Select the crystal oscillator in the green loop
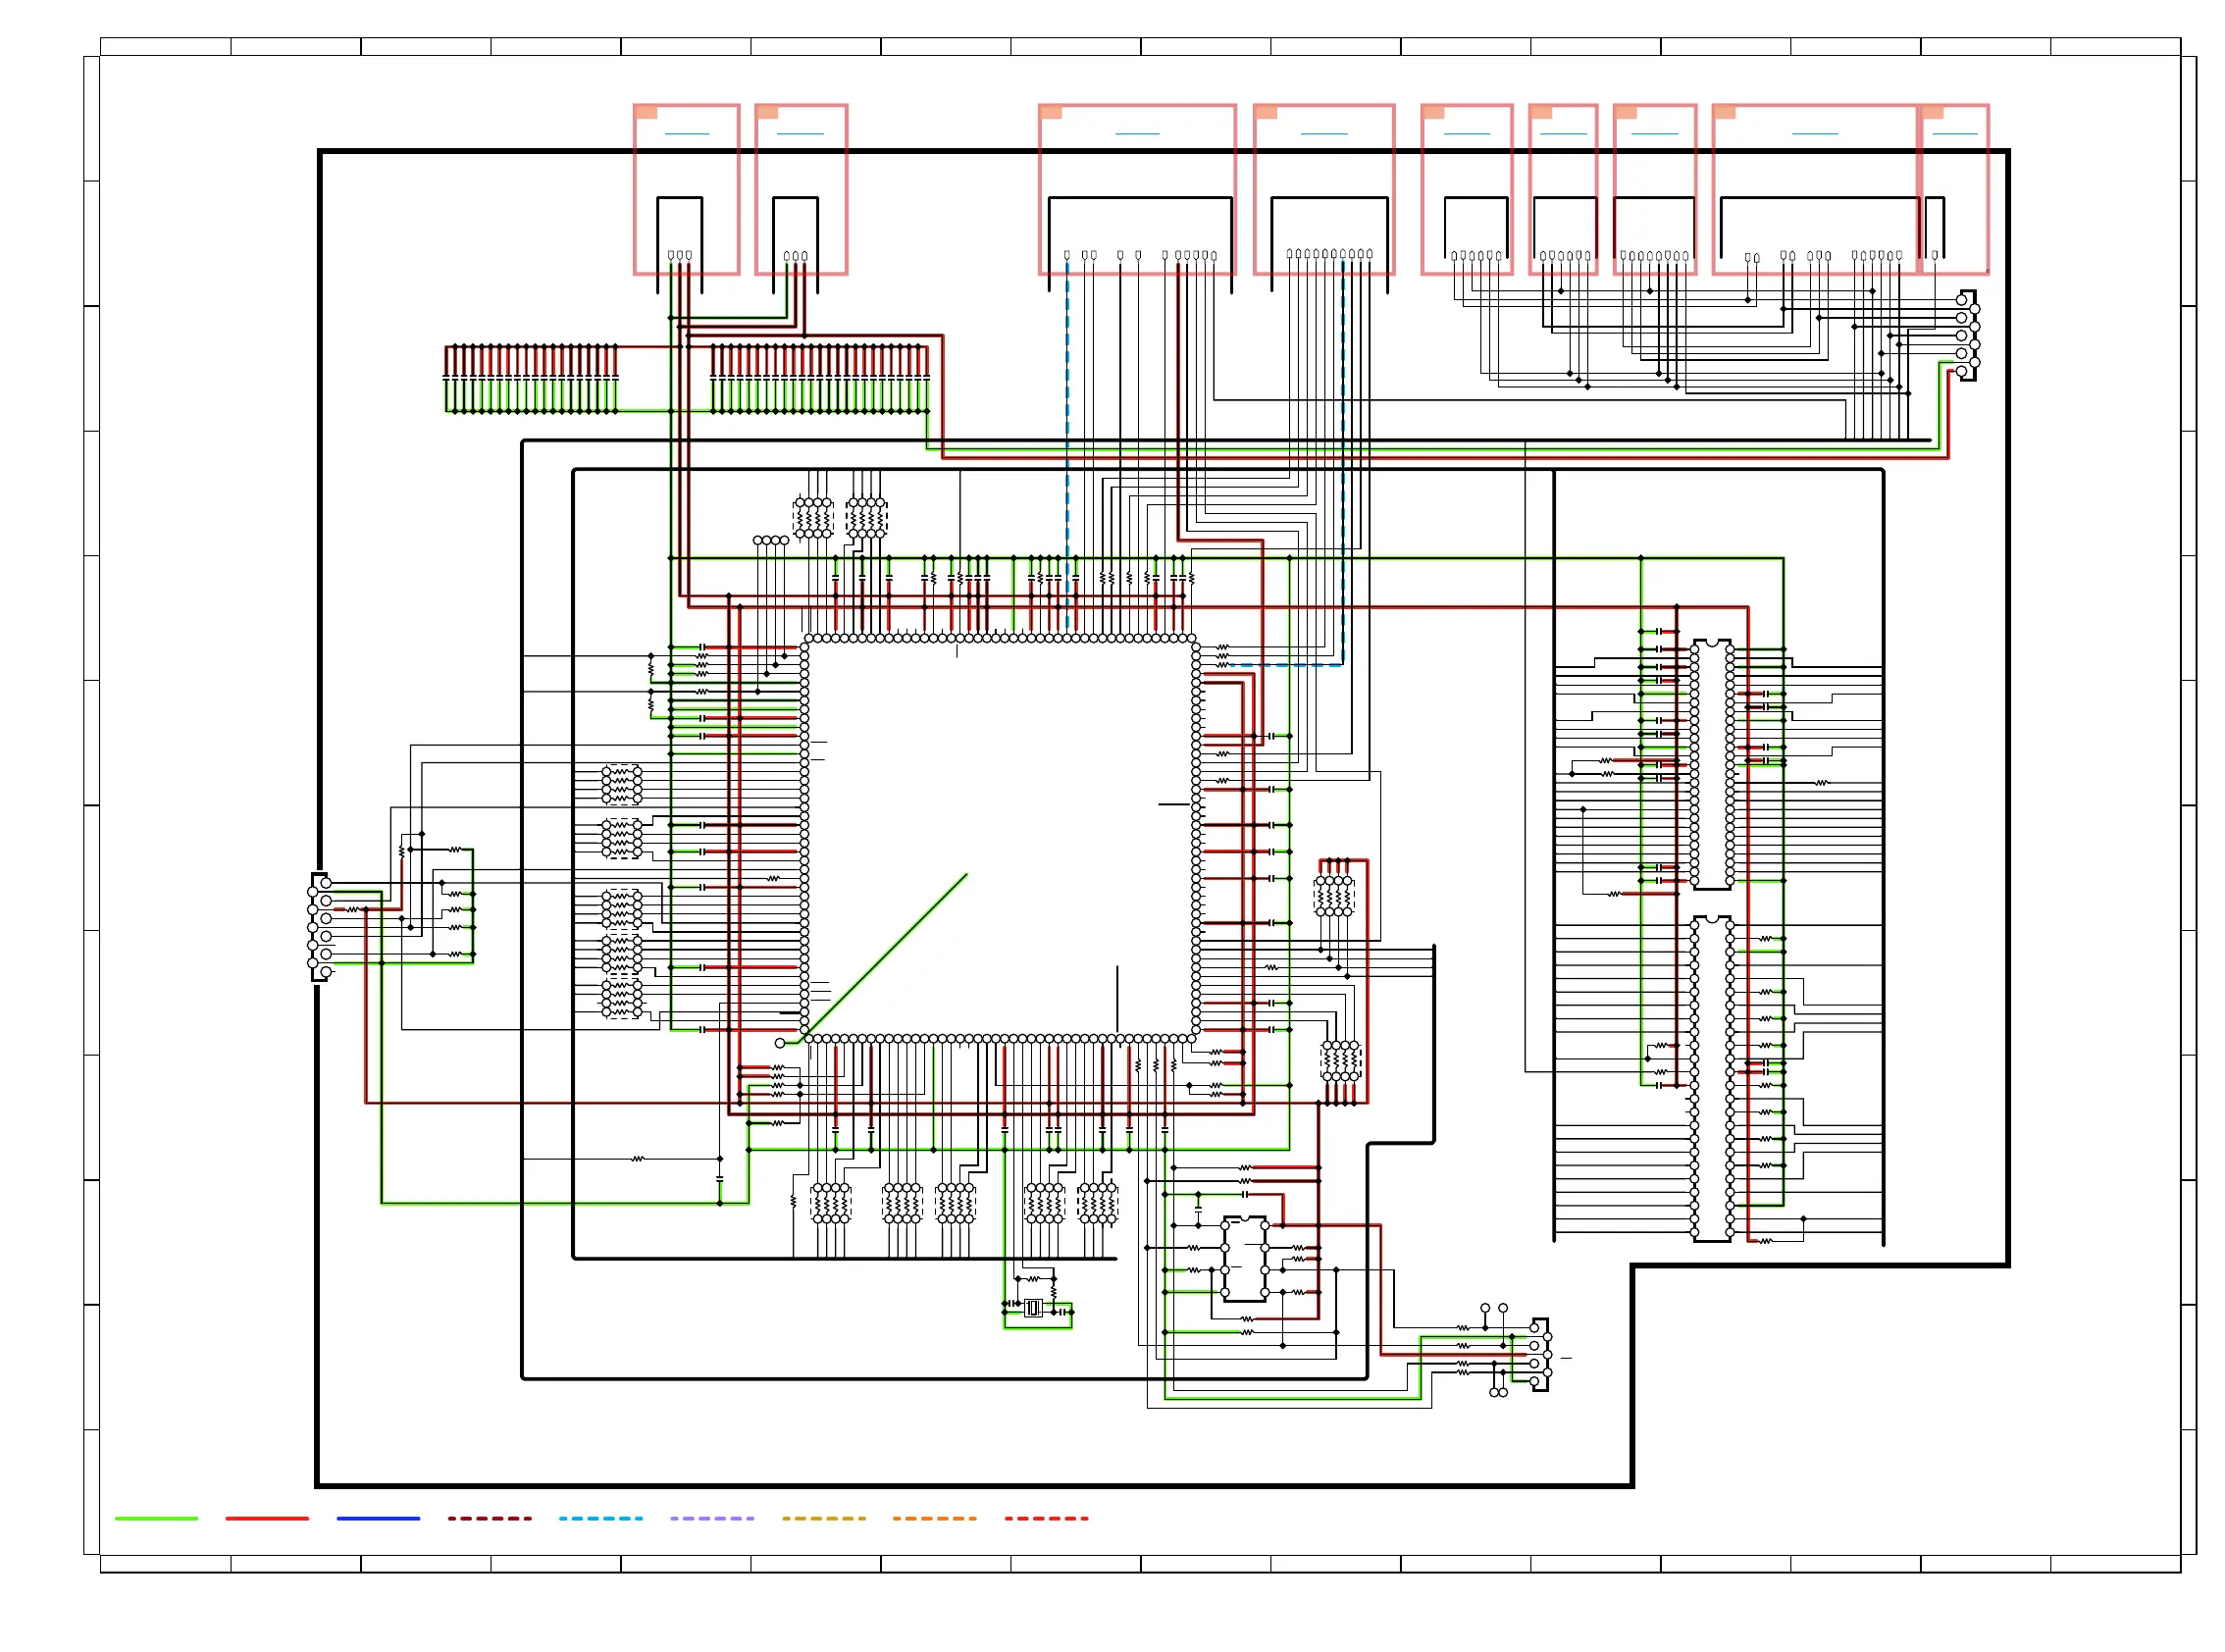The image size is (2225, 1652). pos(1034,1307)
